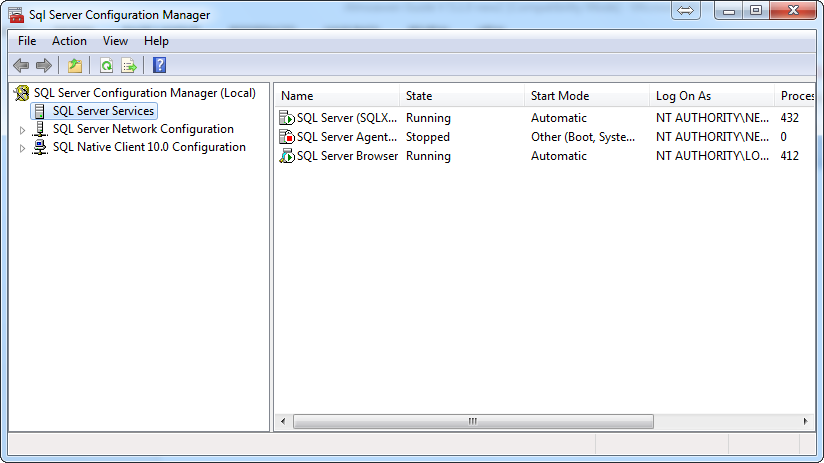Click the stopped SQL Server Agent service icon
Image resolution: width=824 pixels, height=463 pixels.
pos(286,137)
